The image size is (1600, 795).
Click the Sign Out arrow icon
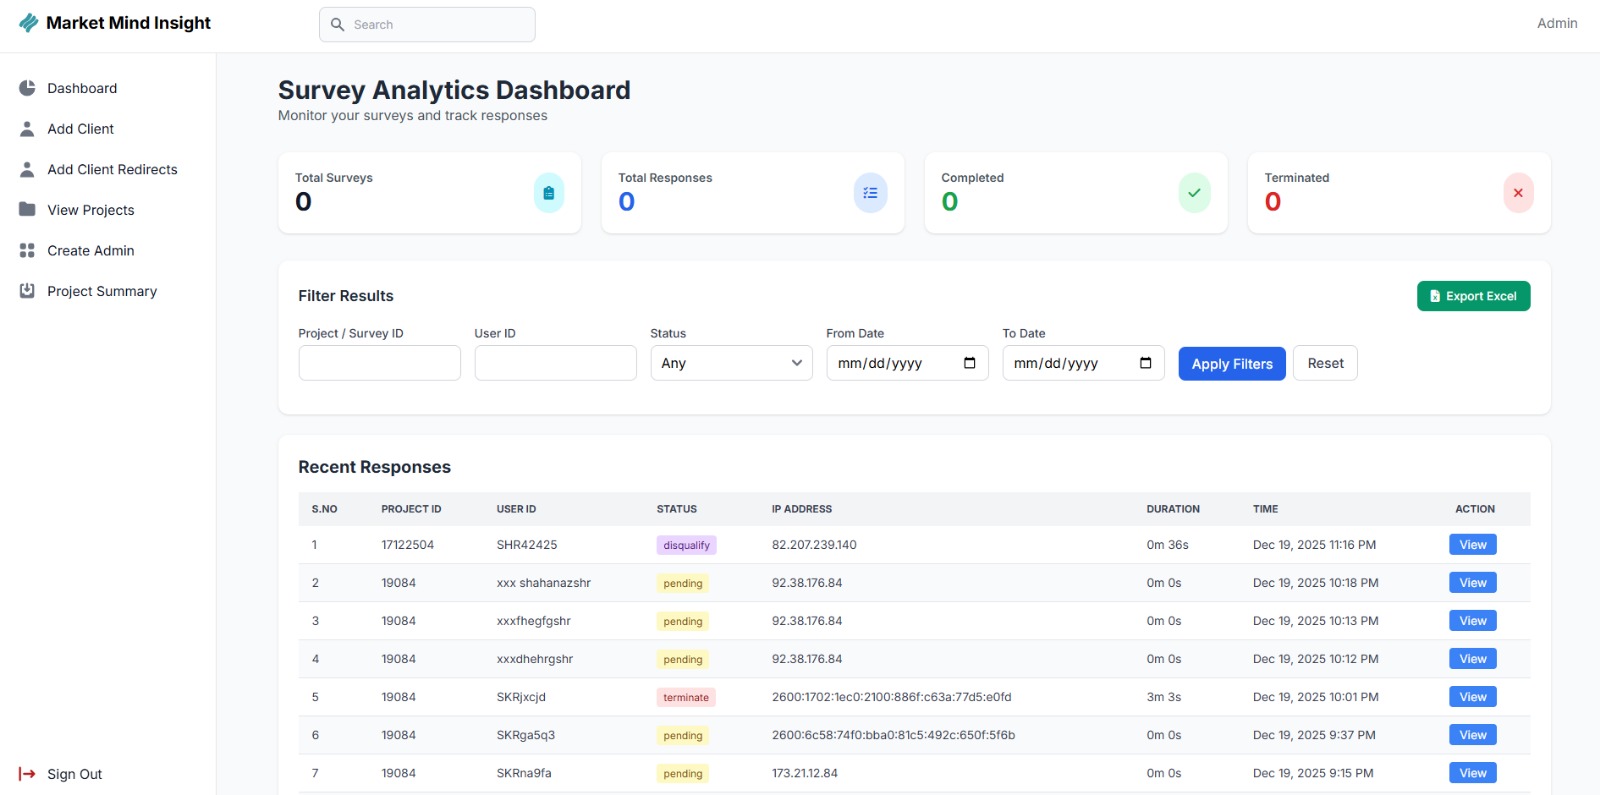pos(27,774)
